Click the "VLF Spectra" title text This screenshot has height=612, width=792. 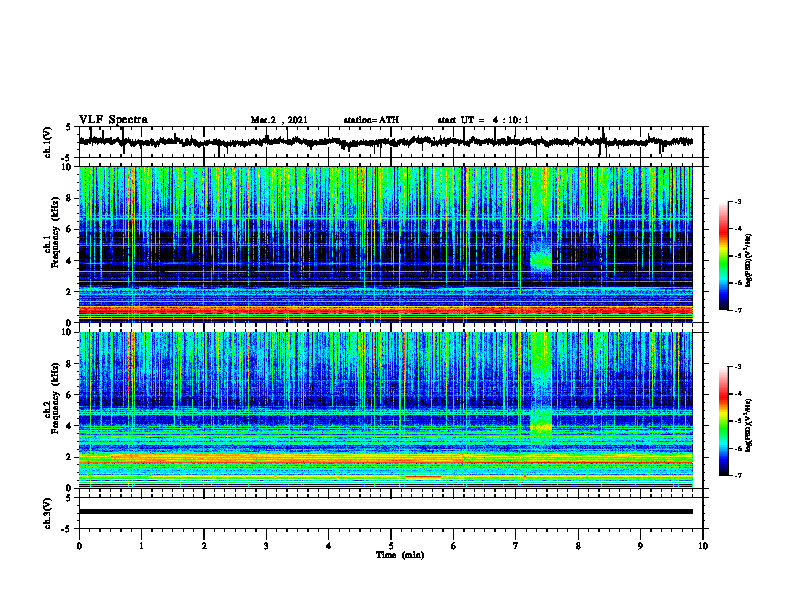point(113,120)
